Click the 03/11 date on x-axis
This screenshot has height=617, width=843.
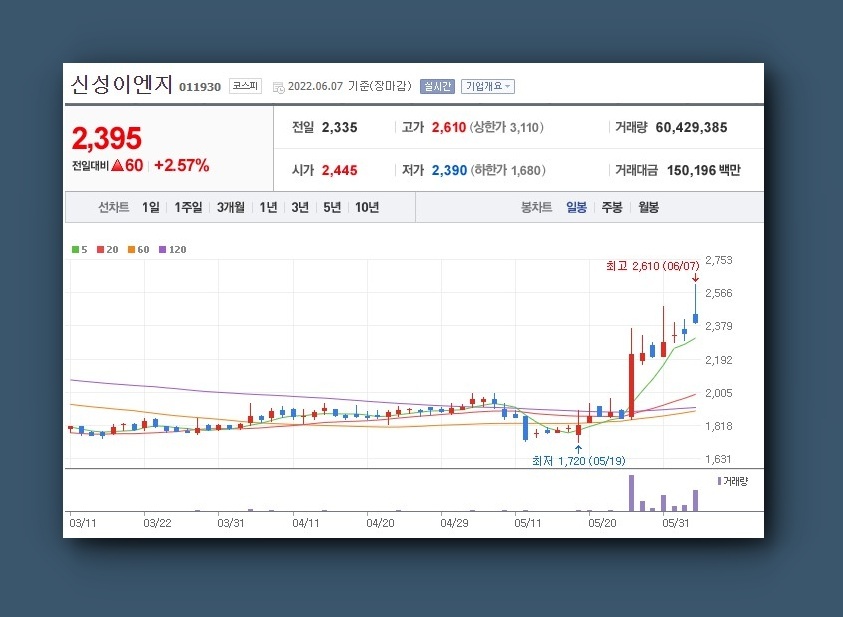point(83,523)
